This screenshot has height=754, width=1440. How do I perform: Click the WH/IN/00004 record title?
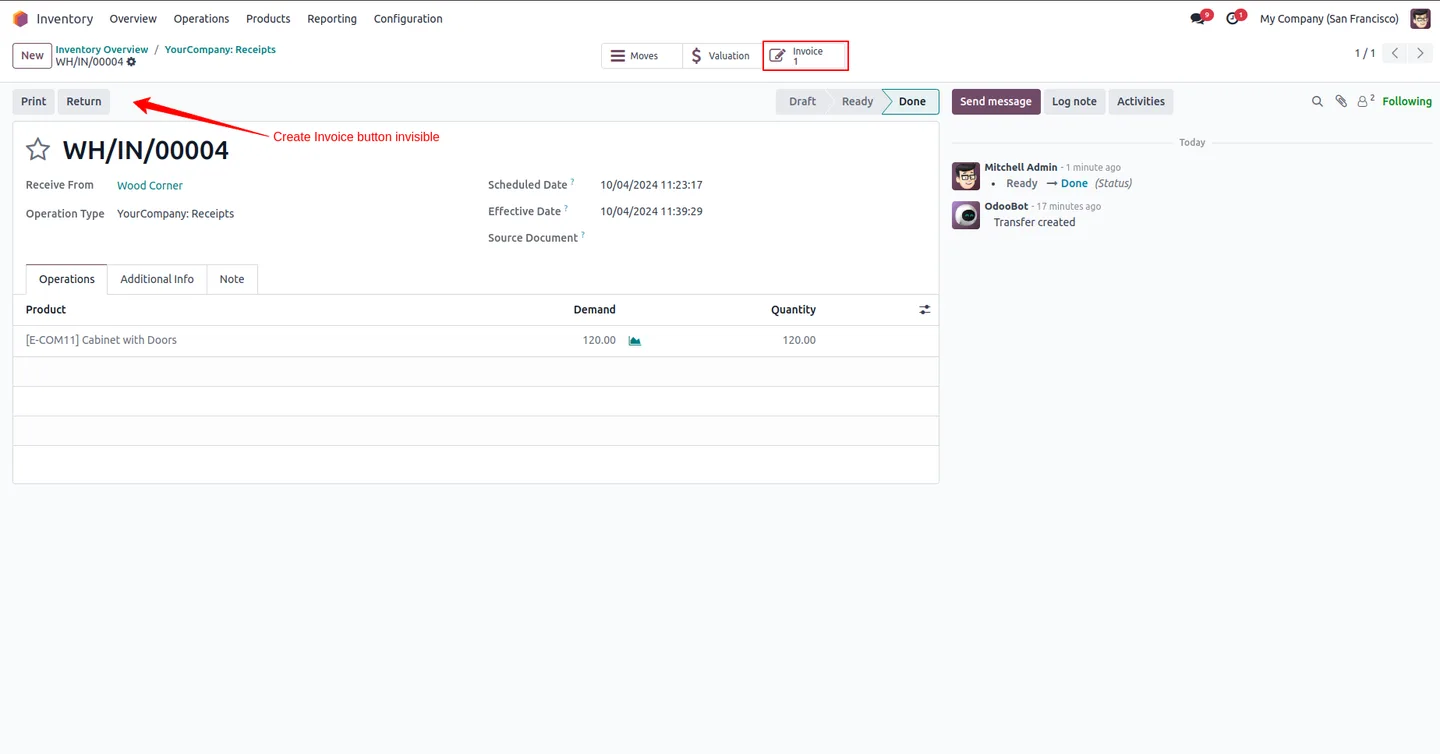[x=146, y=150]
